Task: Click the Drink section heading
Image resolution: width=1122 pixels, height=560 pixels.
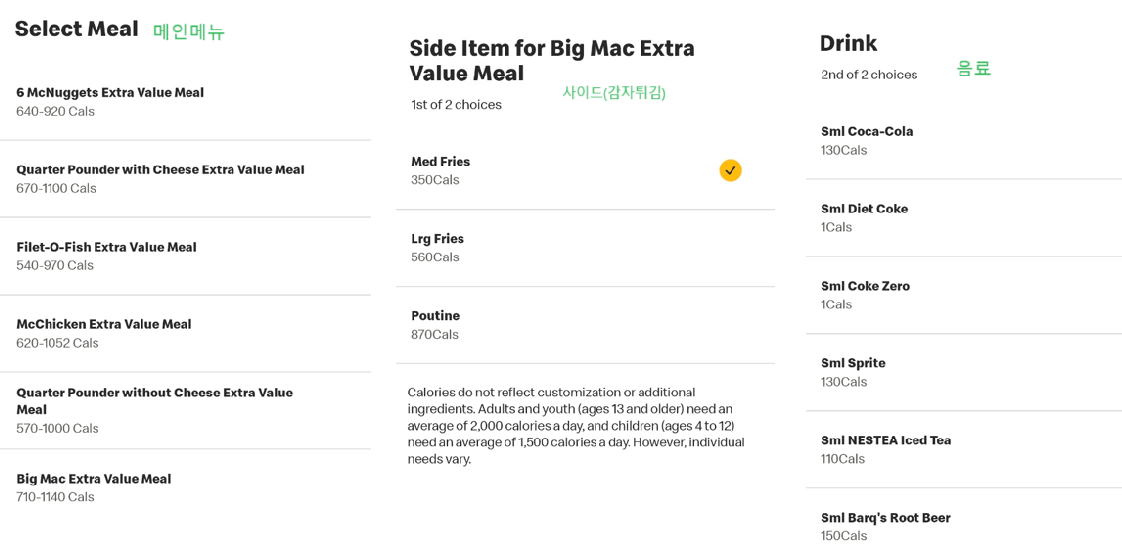Action: coord(848,44)
